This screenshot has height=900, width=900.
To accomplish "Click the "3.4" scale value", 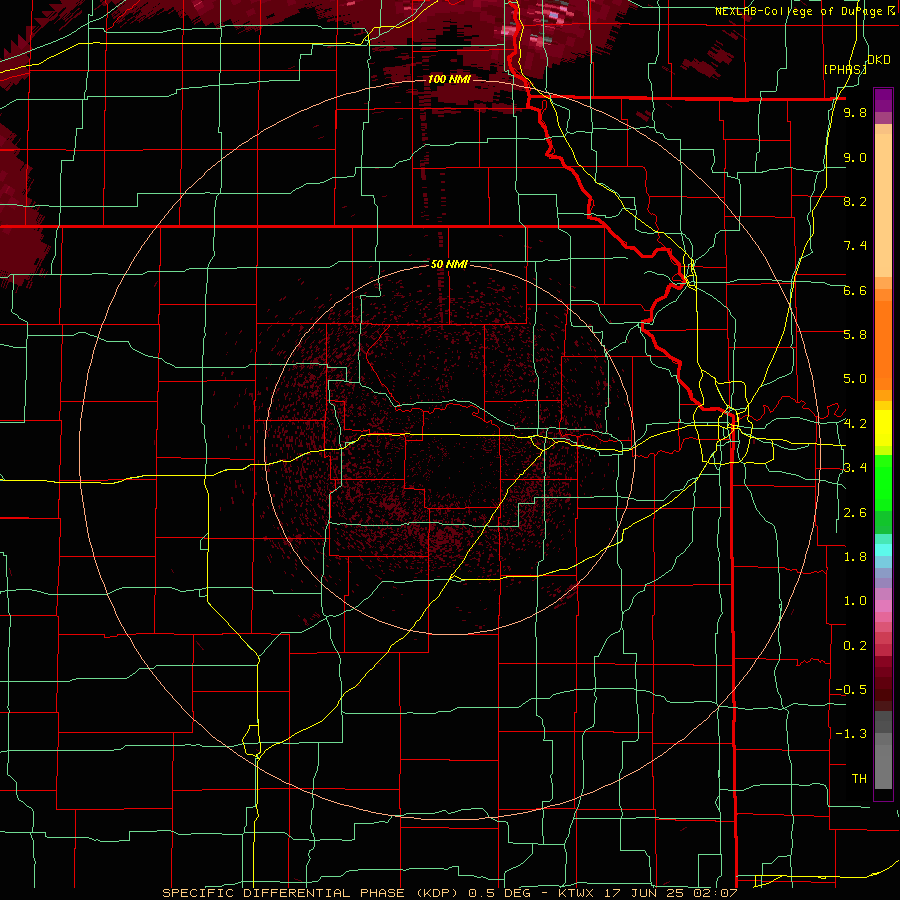I will (x=855, y=468).
